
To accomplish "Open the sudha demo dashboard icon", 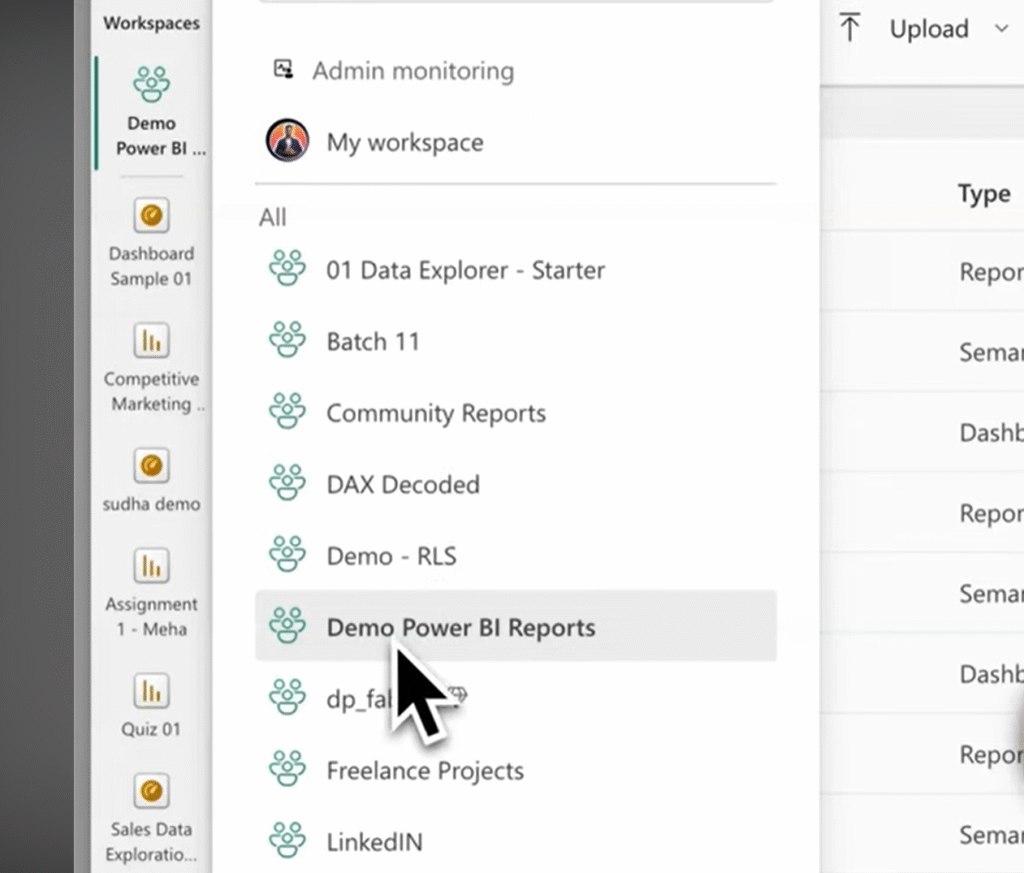I will (x=151, y=465).
